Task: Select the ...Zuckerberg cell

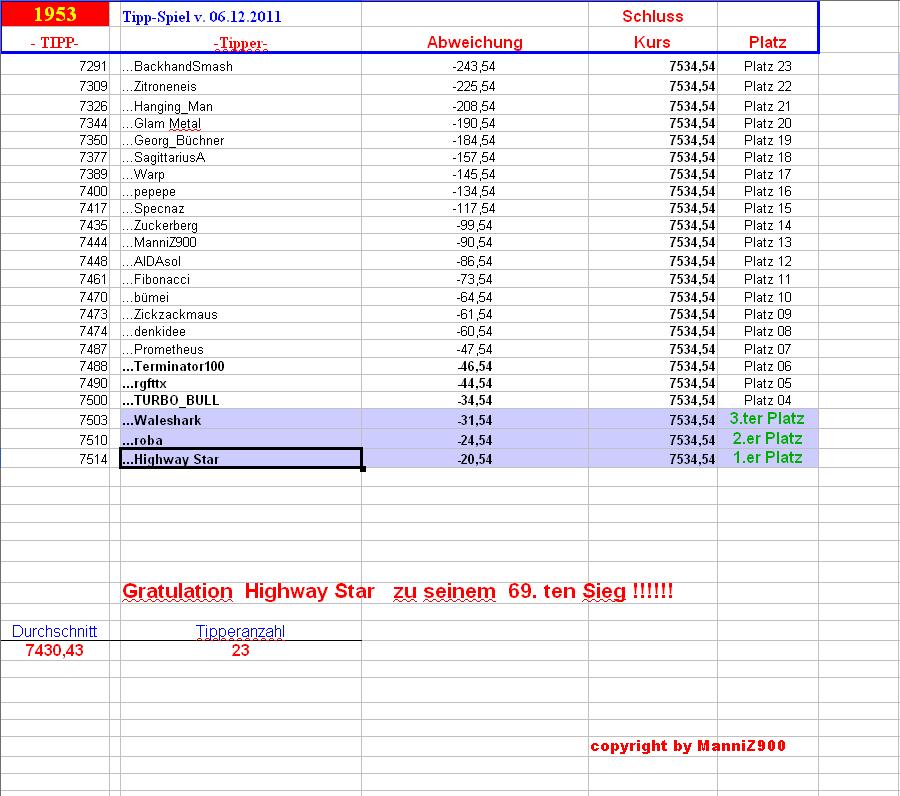Action: (240, 225)
